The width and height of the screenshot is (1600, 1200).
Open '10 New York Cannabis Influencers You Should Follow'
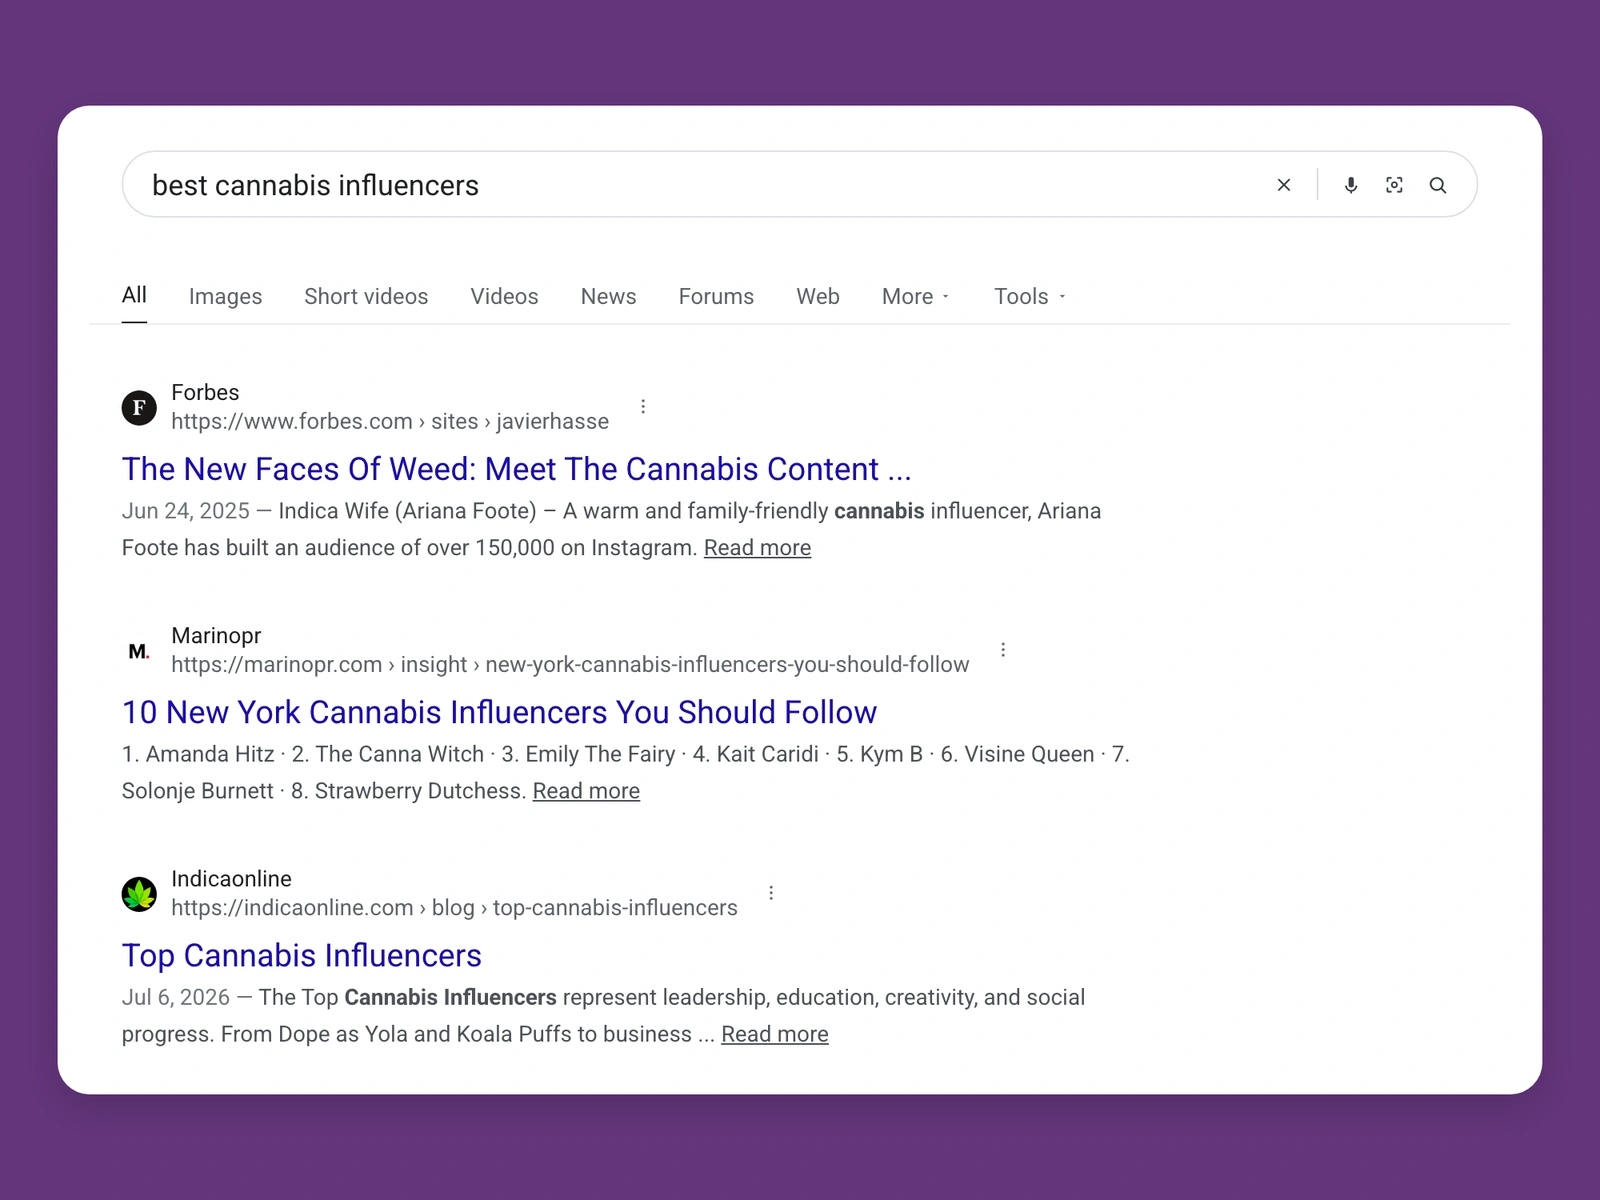click(499, 712)
